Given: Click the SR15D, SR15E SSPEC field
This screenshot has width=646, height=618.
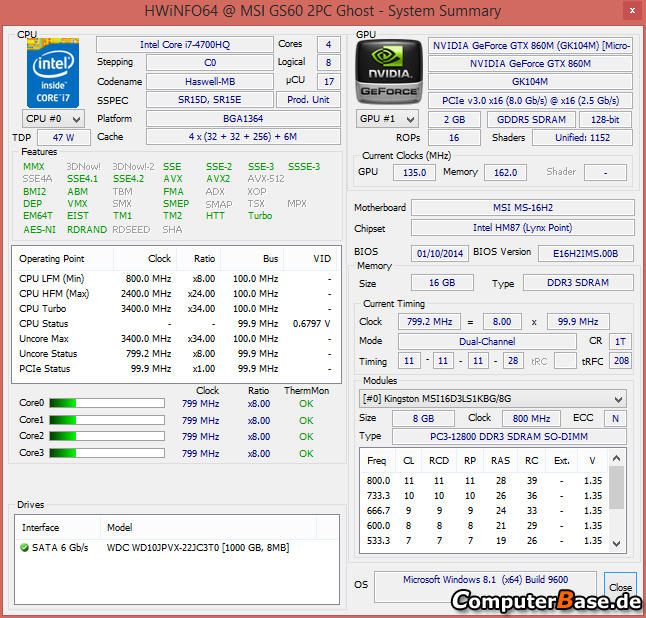Looking at the screenshot, I should click(210, 100).
